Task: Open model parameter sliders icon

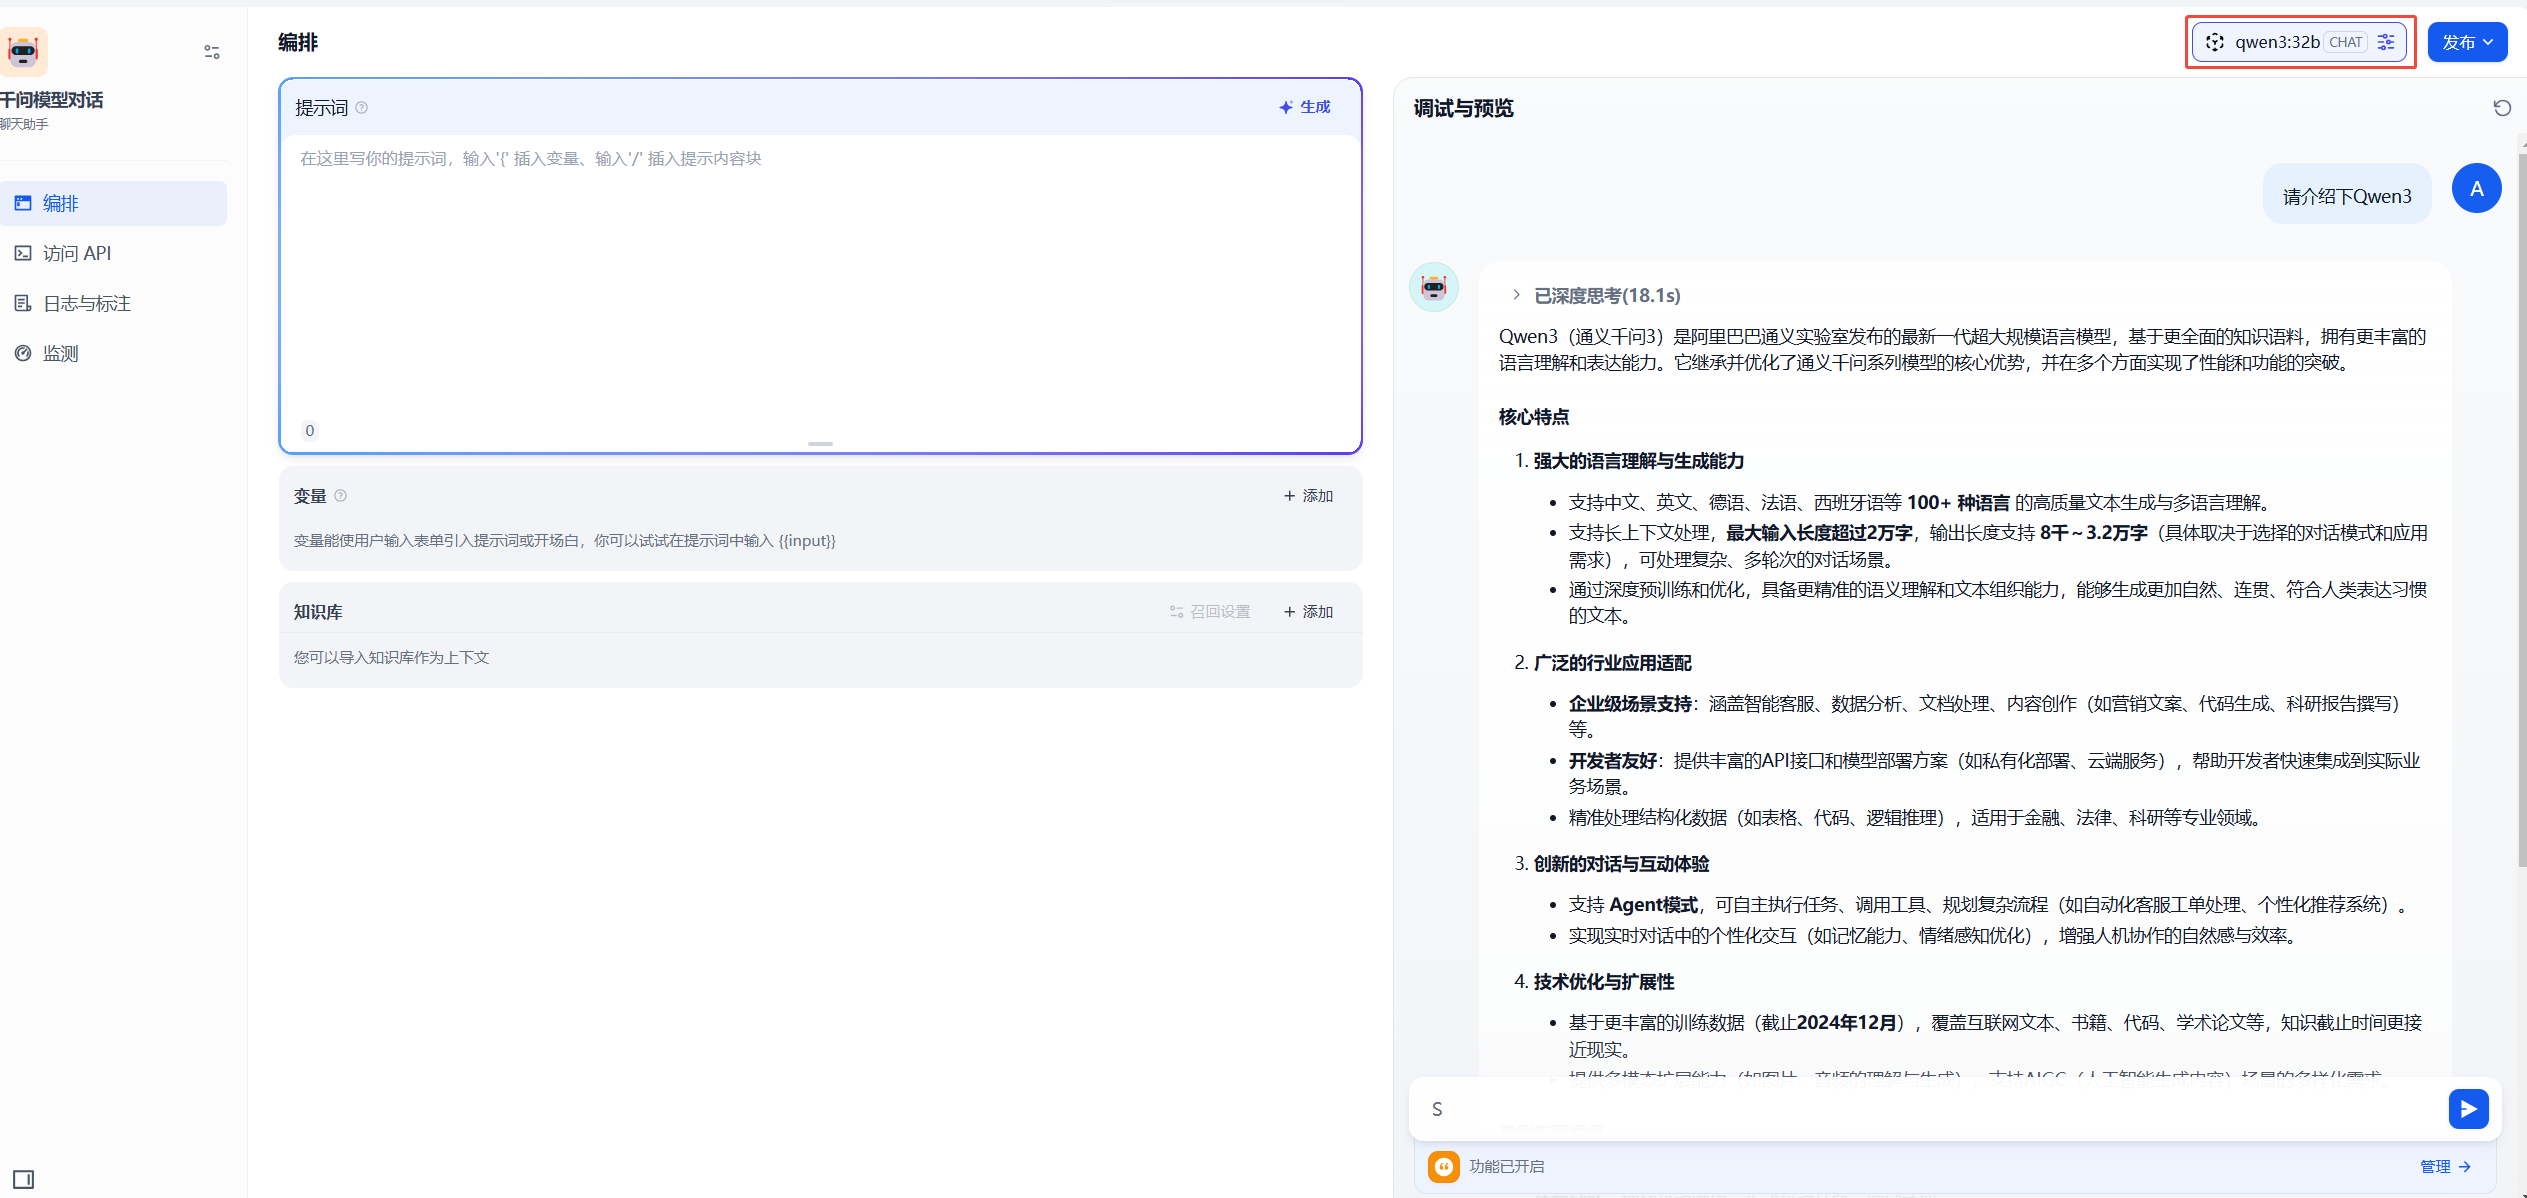Action: pyautogui.click(x=2386, y=42)
